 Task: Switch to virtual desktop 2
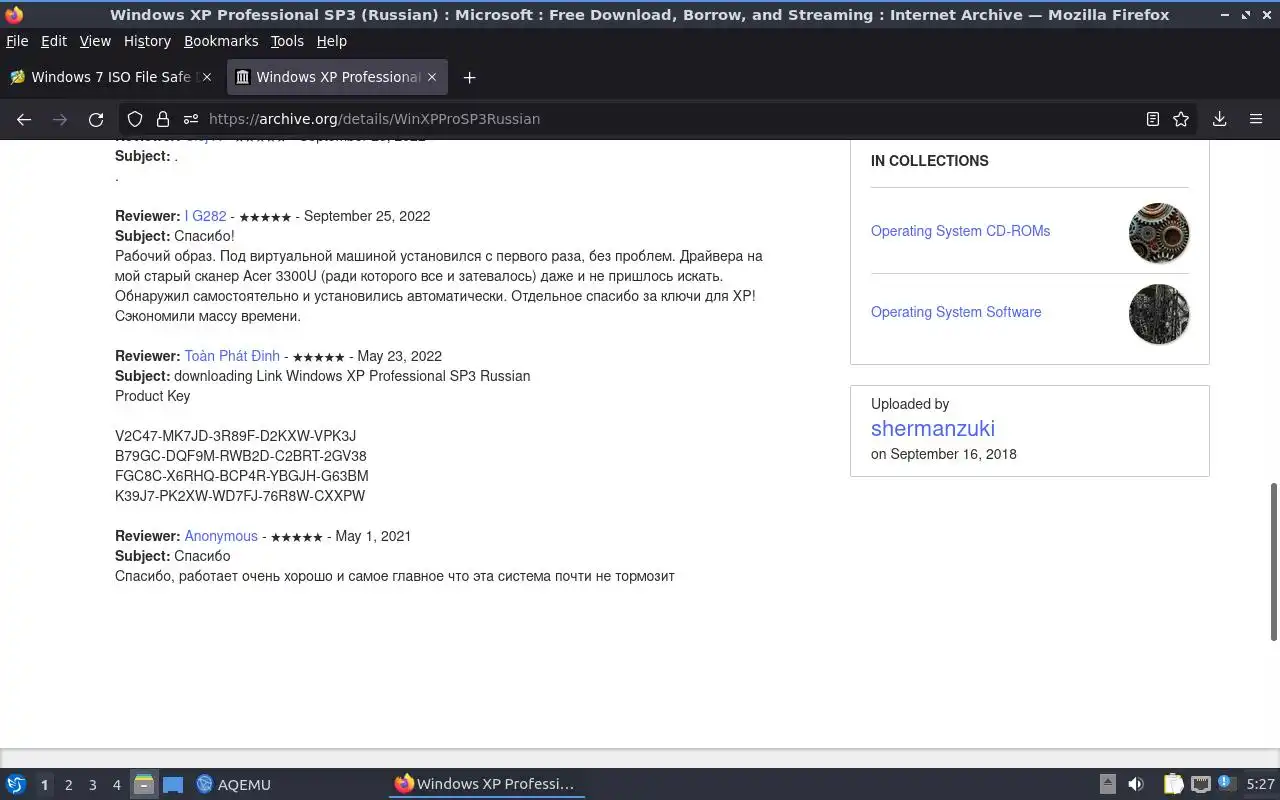point(68,785)
